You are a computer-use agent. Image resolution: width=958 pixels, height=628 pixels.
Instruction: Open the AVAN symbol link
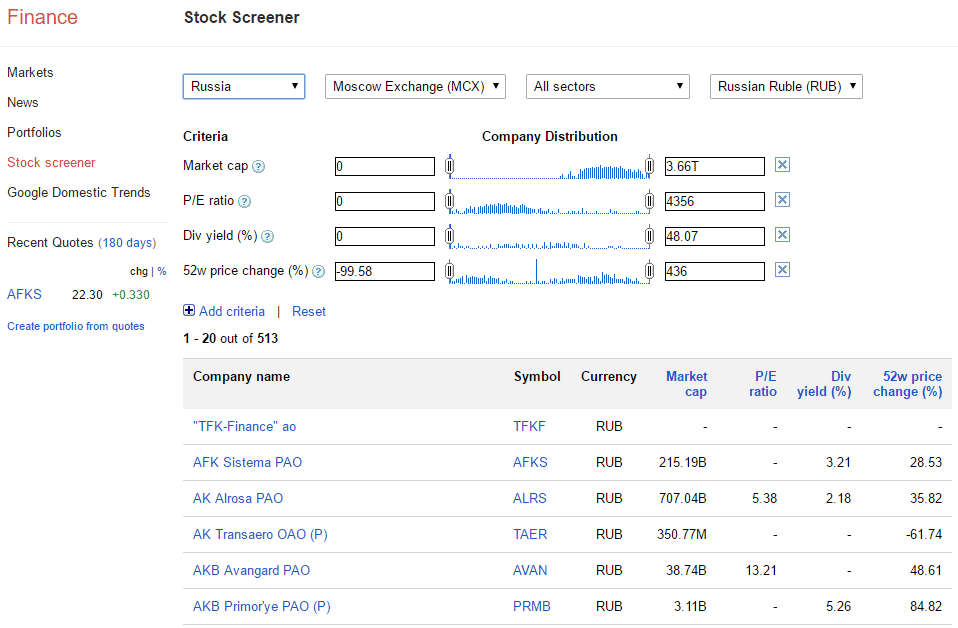click(x=530, y=571)
